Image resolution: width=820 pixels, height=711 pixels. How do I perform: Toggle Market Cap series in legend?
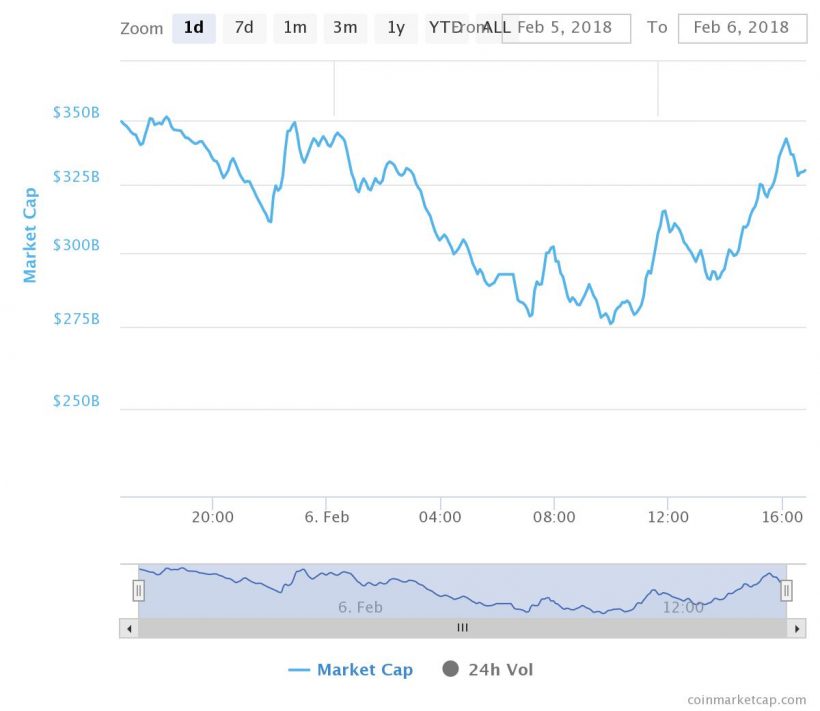[364, 670]
